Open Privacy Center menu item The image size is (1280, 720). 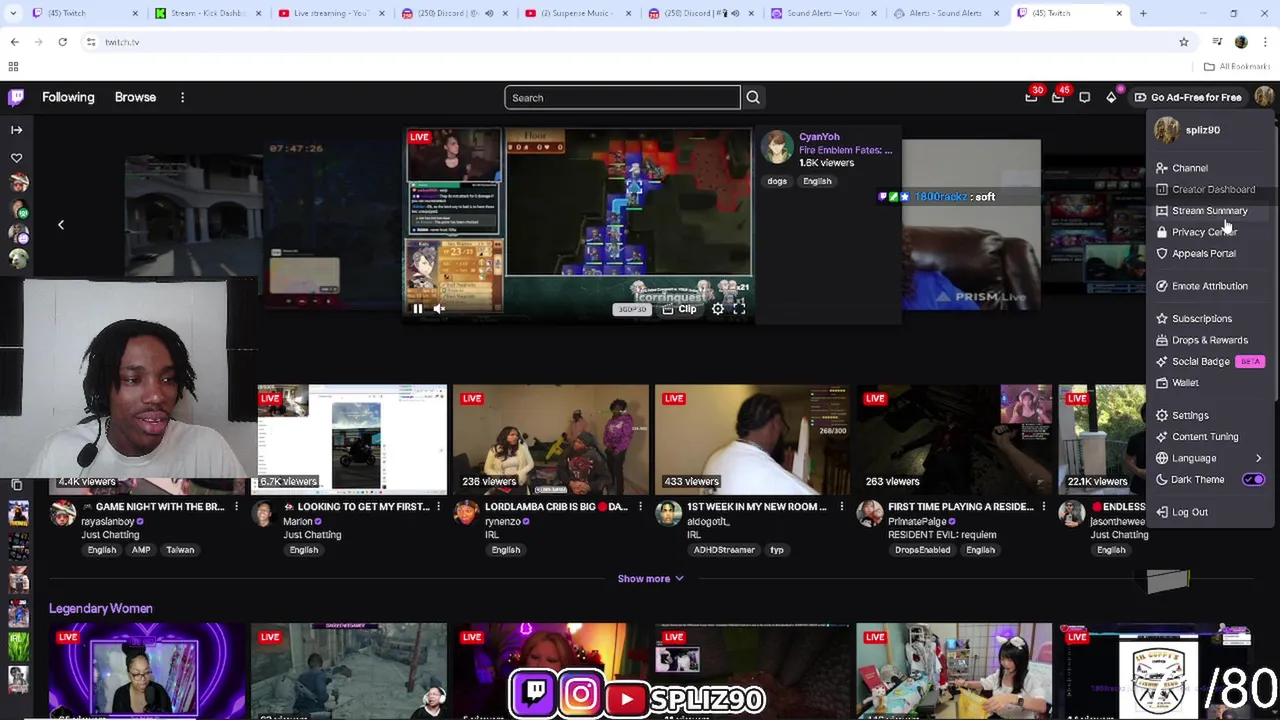[1210, 232]
